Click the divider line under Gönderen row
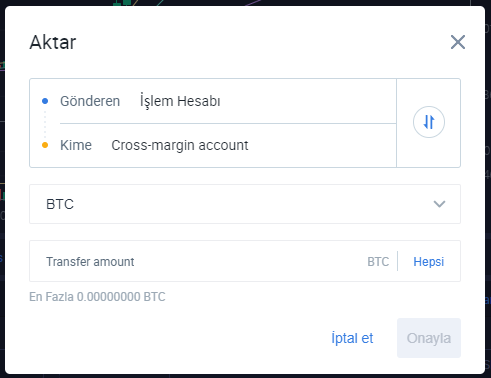This screenshot has width=491, height=378. click(x=228, y=123)
